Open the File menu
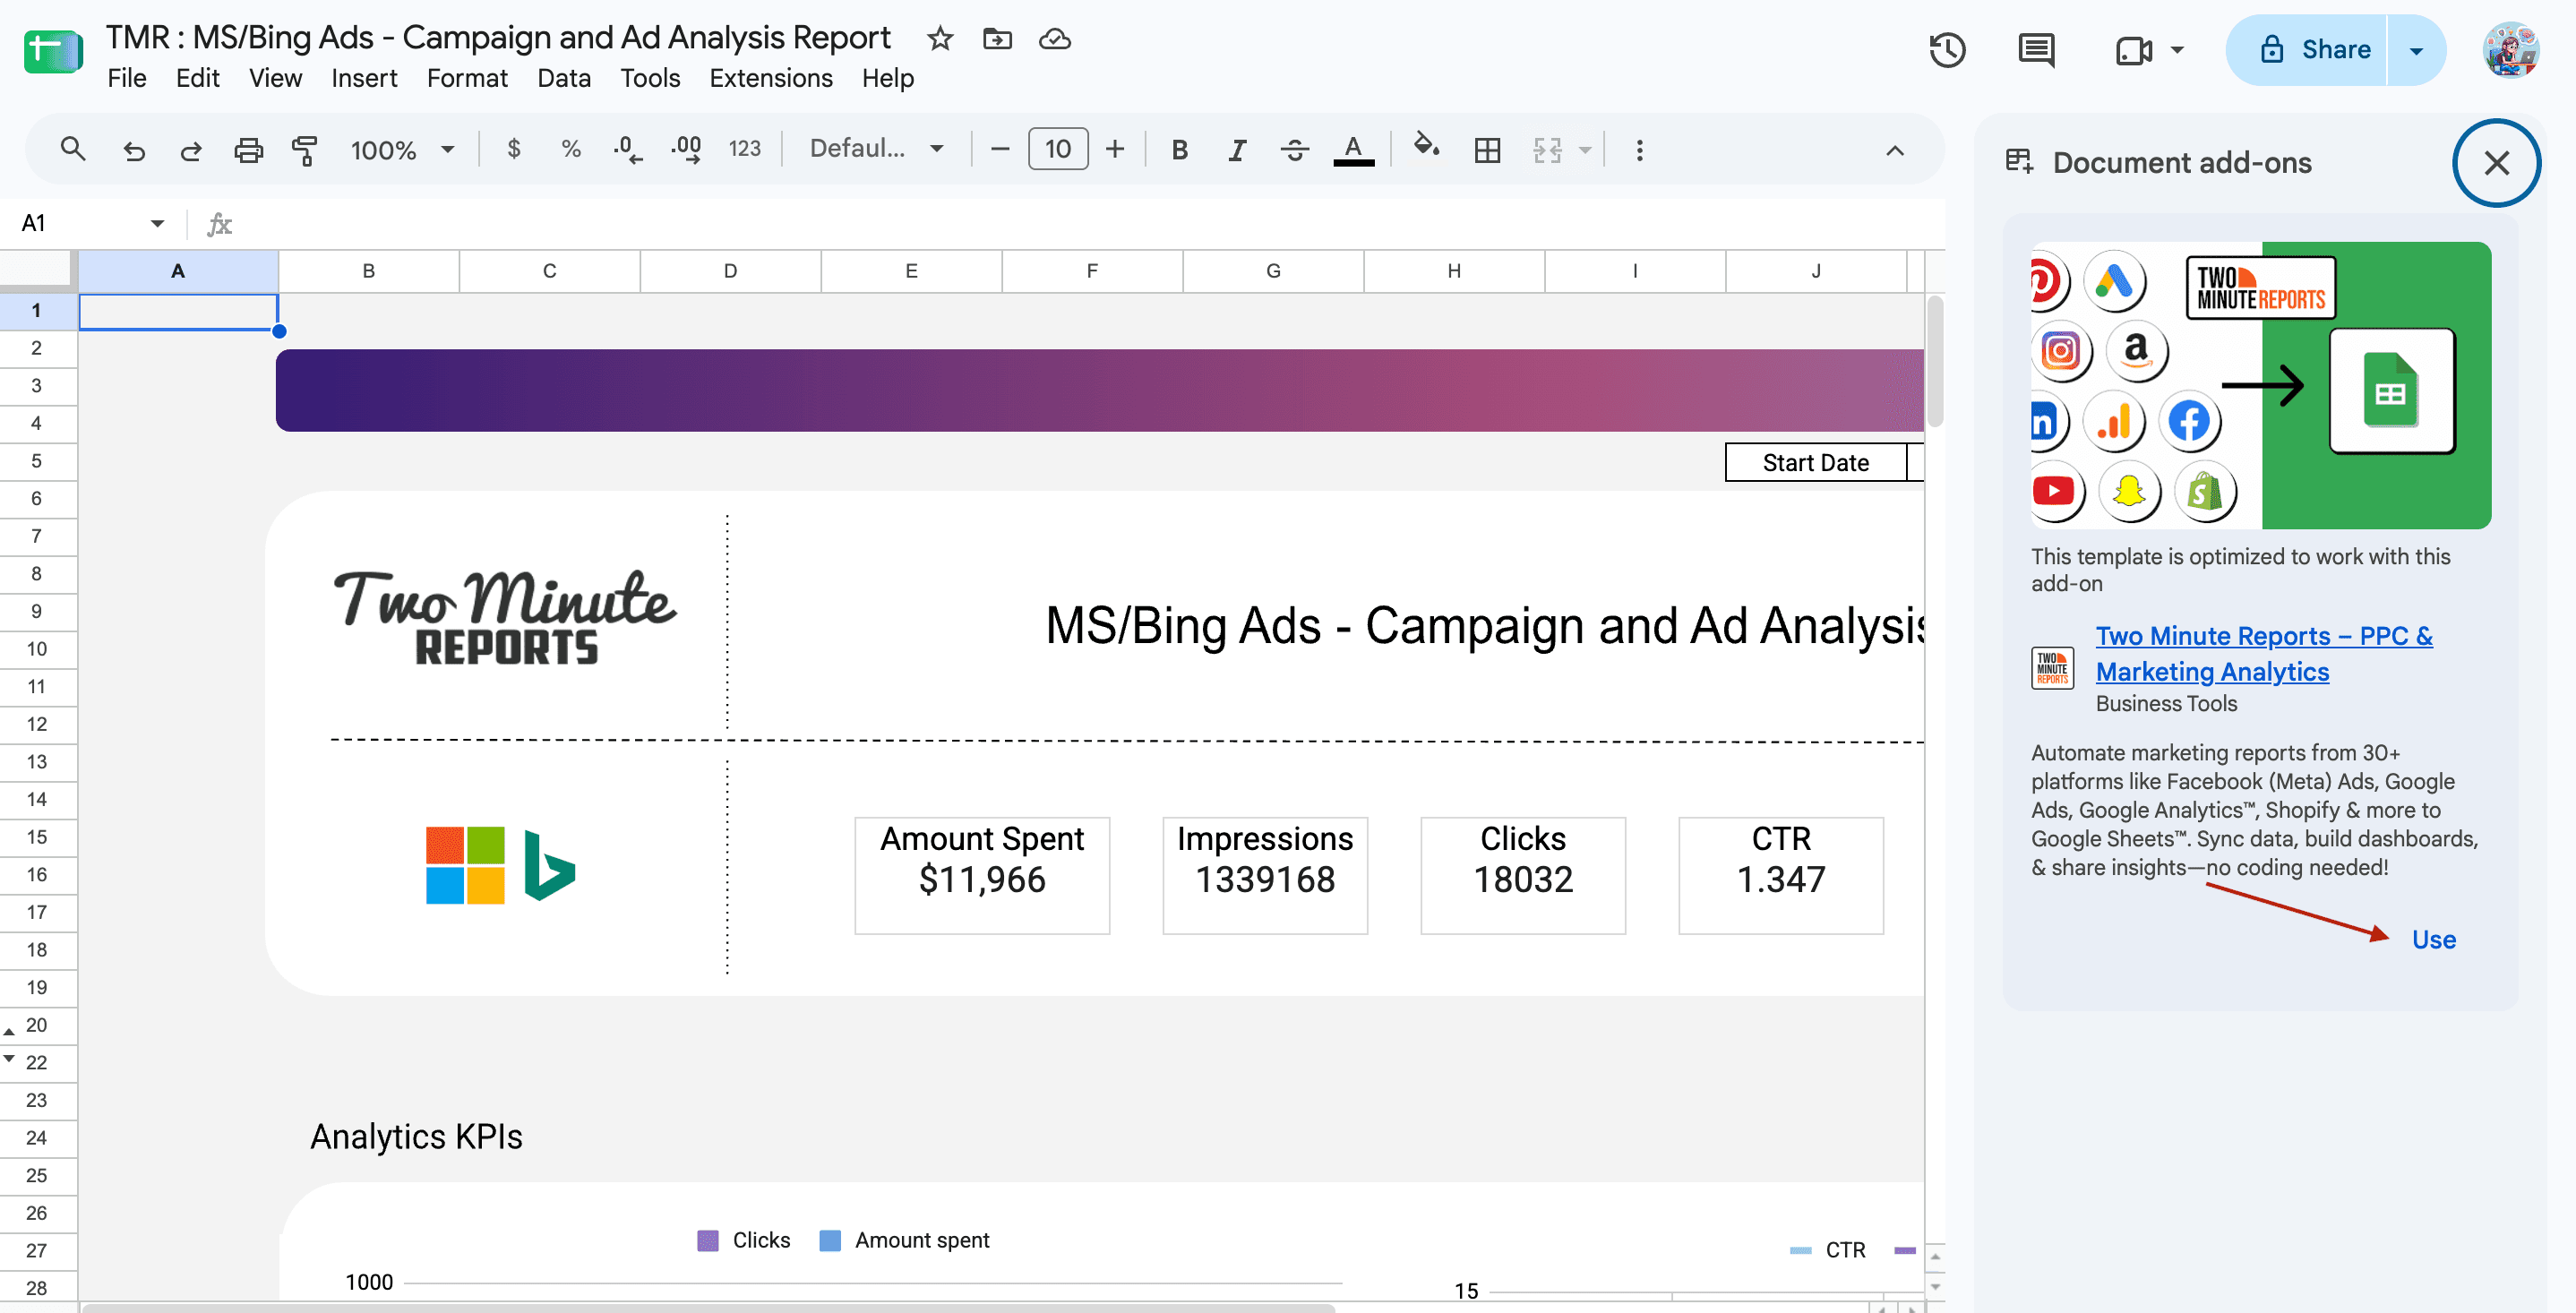Viewport: 2576px width, 1313px height. pyautogui.click(x=127, y=78)
